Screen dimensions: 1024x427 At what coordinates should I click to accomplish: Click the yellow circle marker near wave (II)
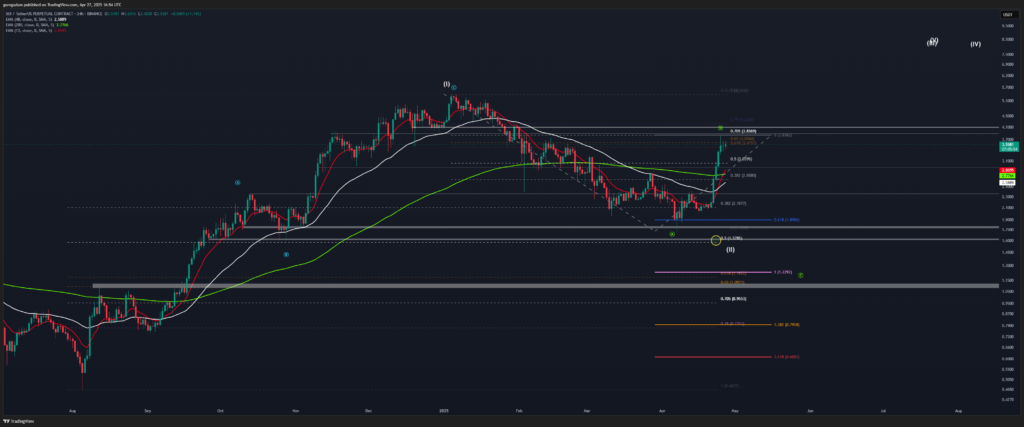click(x=715, y=240)
